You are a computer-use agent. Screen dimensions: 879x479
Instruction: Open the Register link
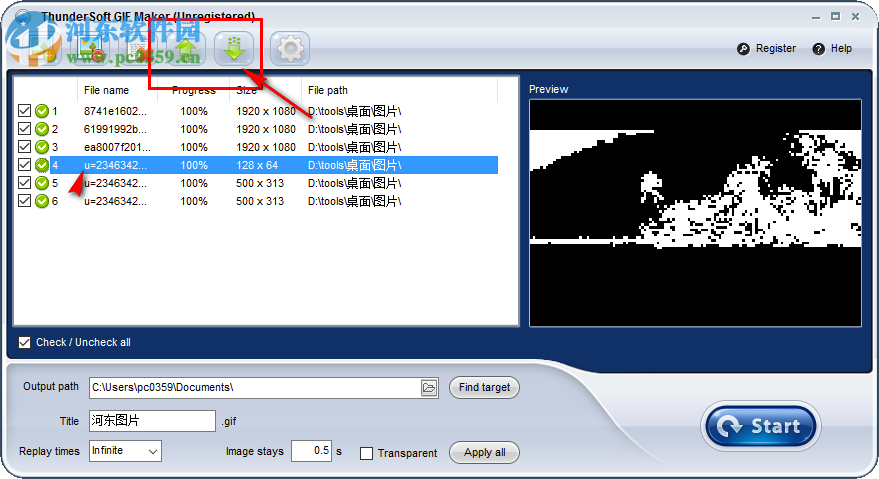point(776,49)
